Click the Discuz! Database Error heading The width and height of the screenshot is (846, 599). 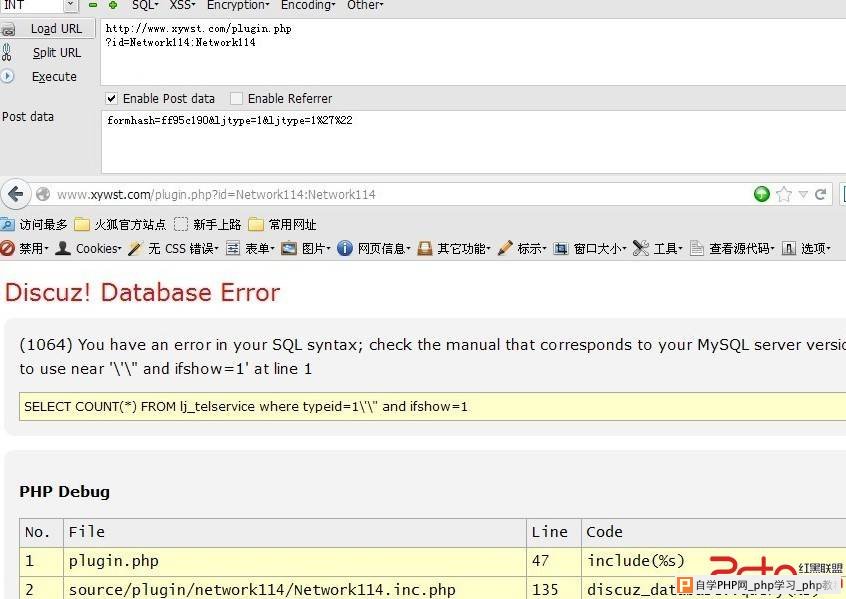142,292
